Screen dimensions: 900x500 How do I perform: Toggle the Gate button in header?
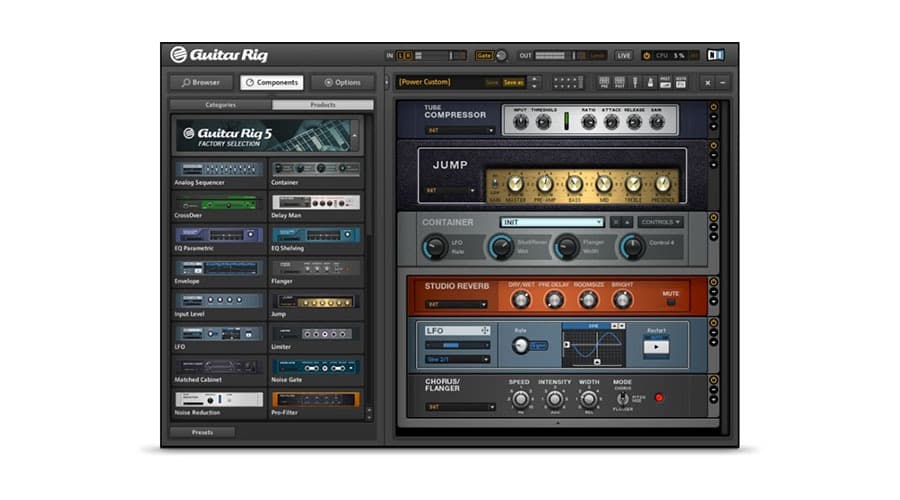click(484, 56)
